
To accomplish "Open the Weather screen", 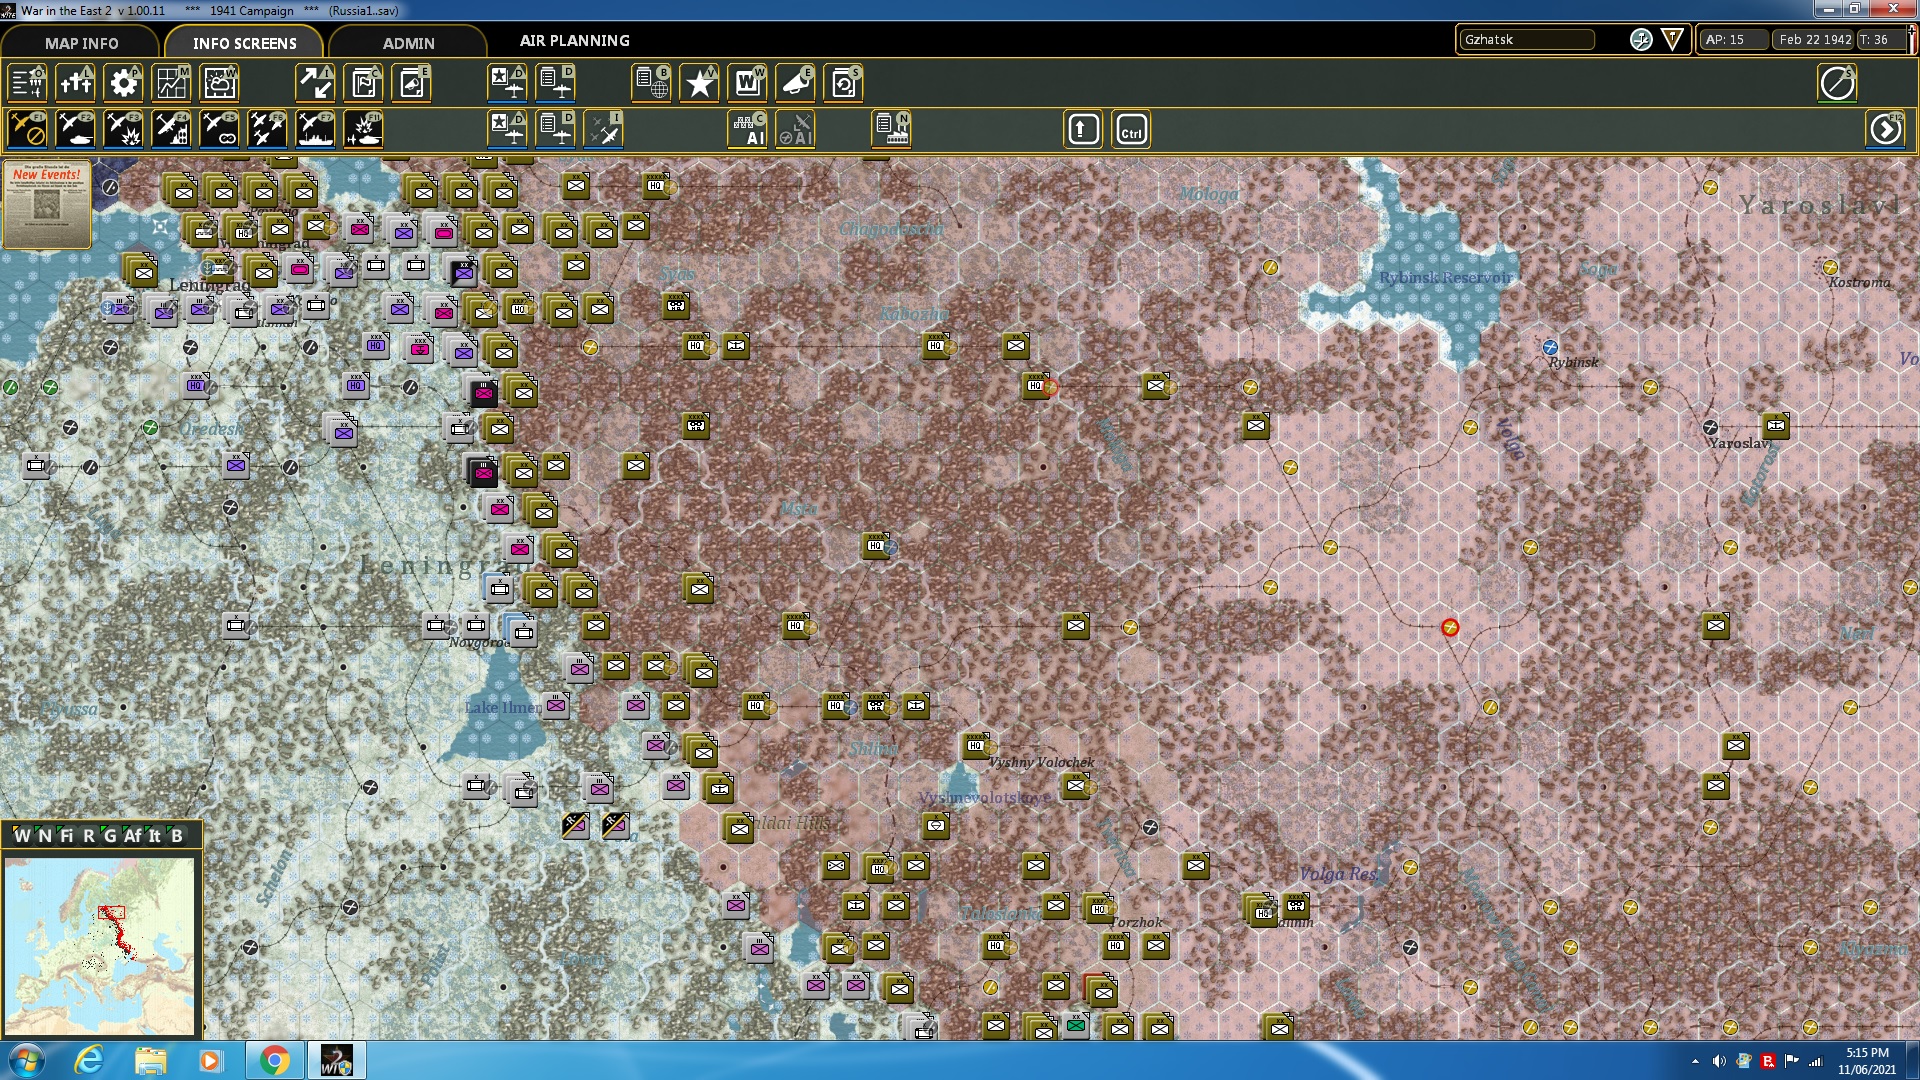I will 219,83.
